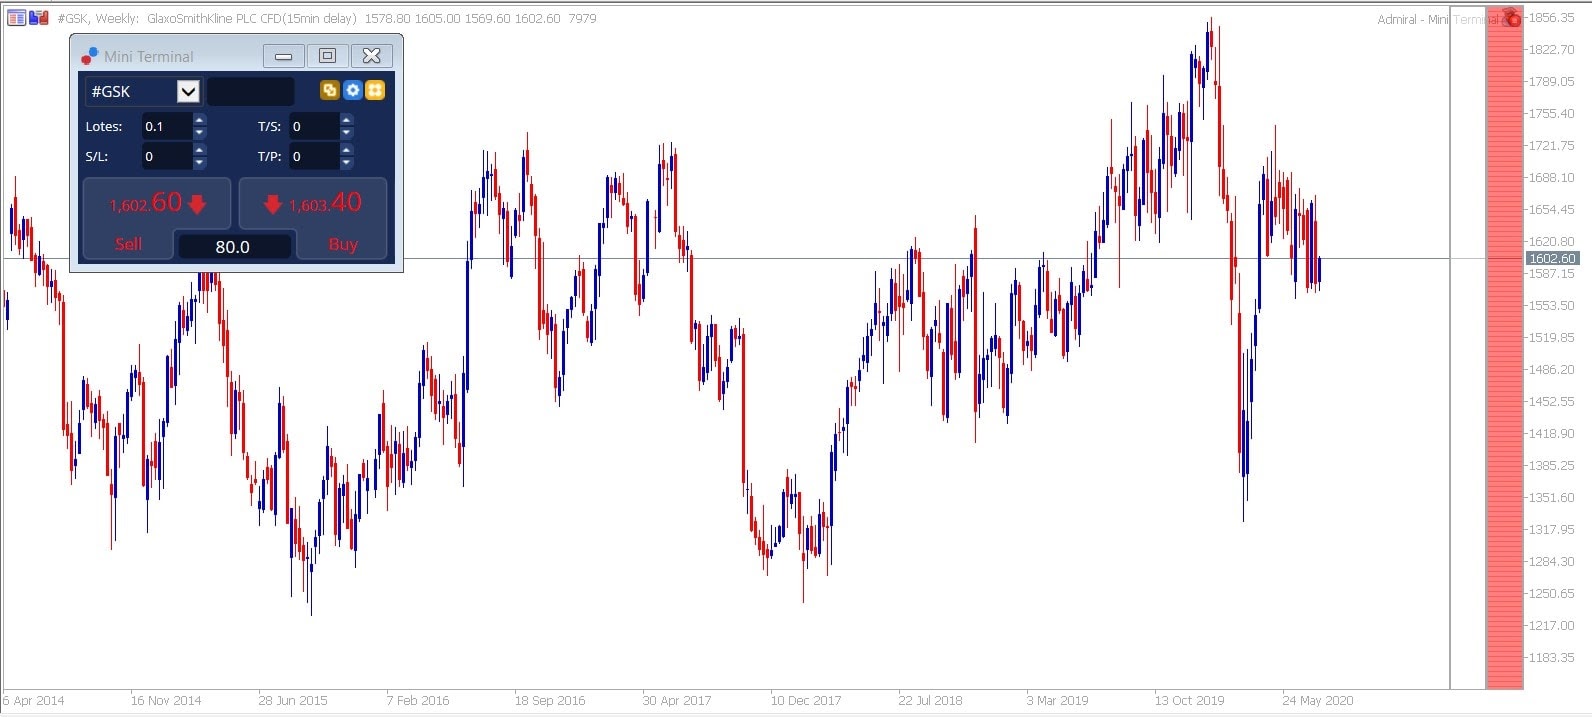Increase Lotes value with up arrow
The image size is (1592, 717).
(x=199, y=120)
